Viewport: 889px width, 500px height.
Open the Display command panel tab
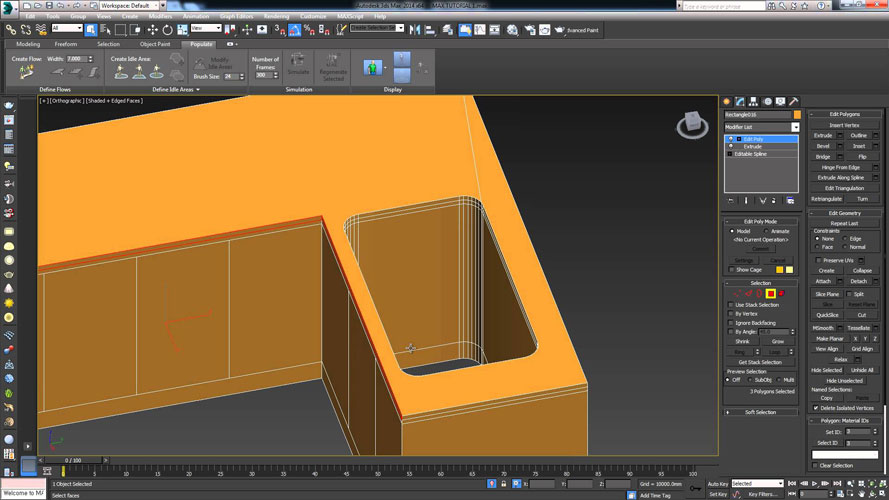(781, 101)
